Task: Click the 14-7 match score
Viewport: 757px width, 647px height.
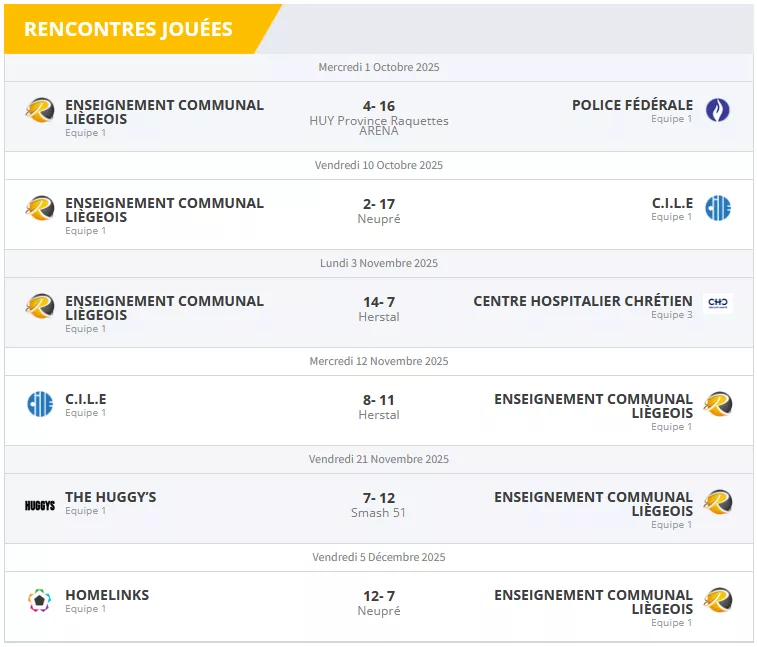Action: pyautogui.click(x=379, y=302)
